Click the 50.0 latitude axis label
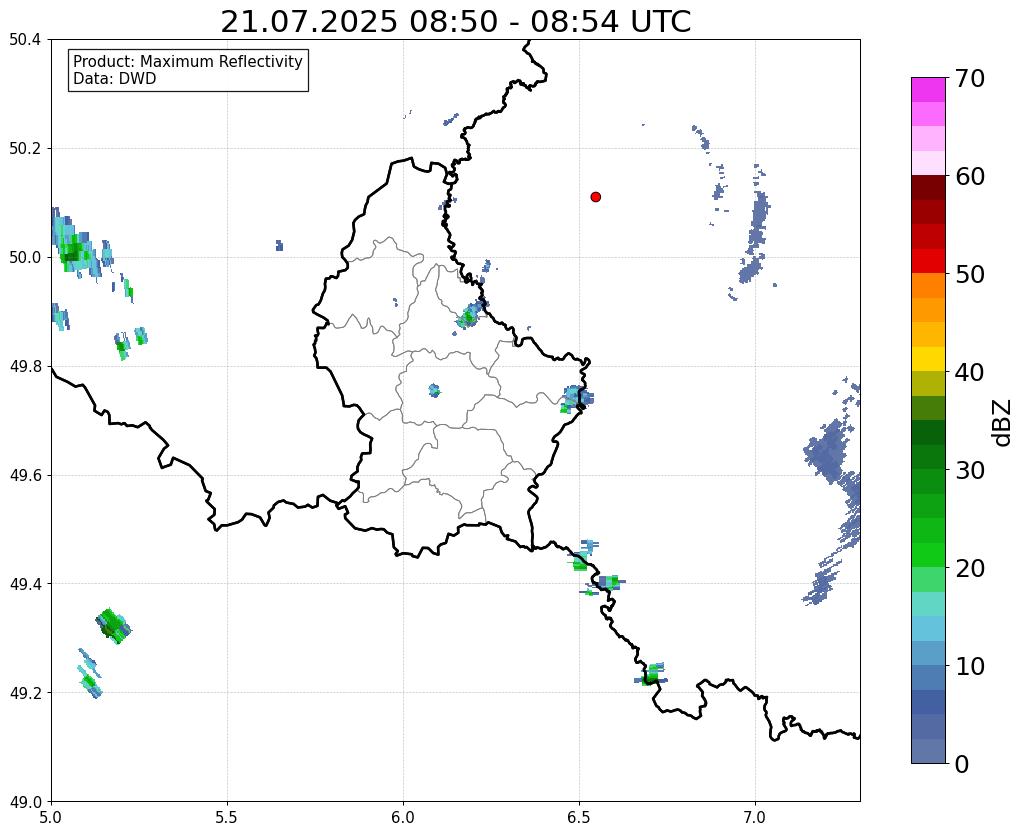The image size is (1023, 834). [25, 258]
